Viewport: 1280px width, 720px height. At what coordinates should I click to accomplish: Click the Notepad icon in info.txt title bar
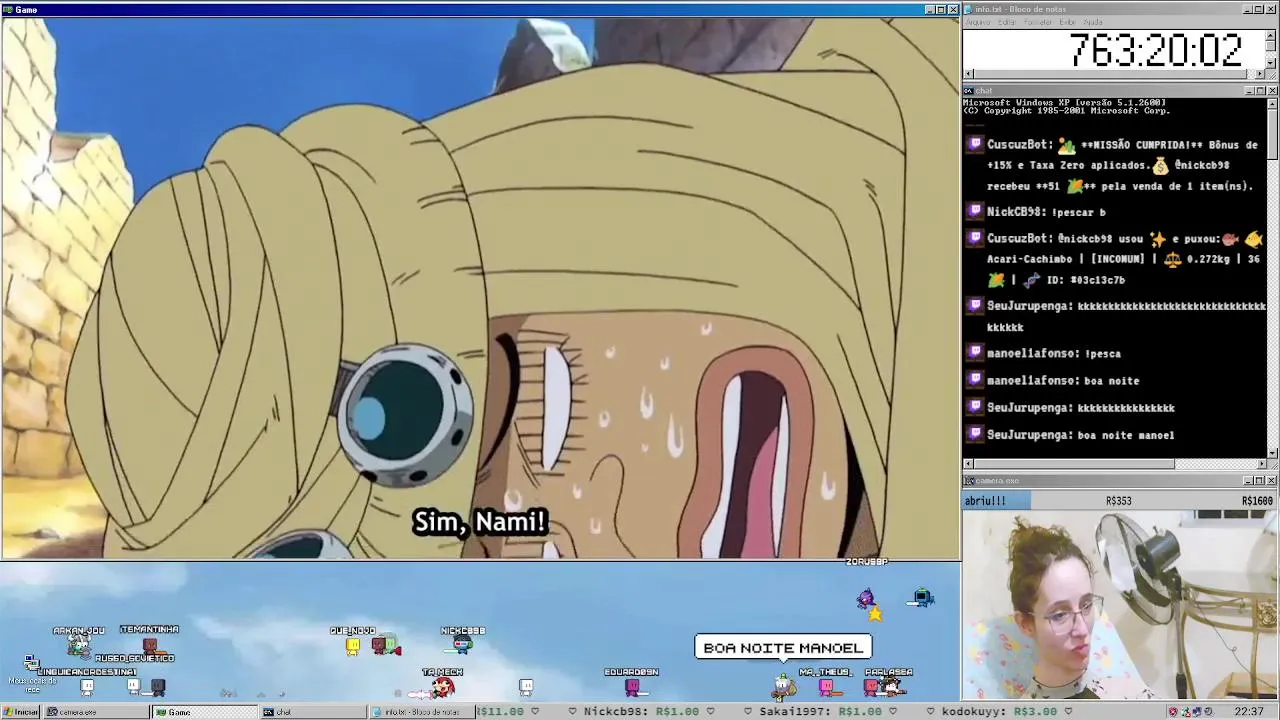tap(969, 9)
